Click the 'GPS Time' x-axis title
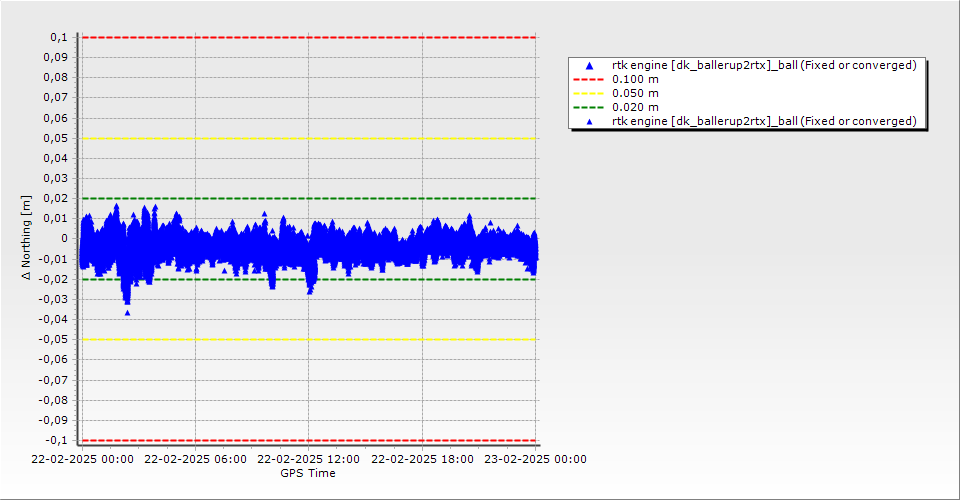The height and width of the screenshot is (500, 960). 308,473
